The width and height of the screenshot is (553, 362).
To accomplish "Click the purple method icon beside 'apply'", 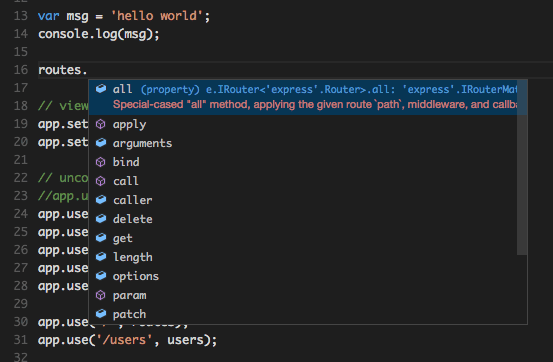I will [101, 124].
